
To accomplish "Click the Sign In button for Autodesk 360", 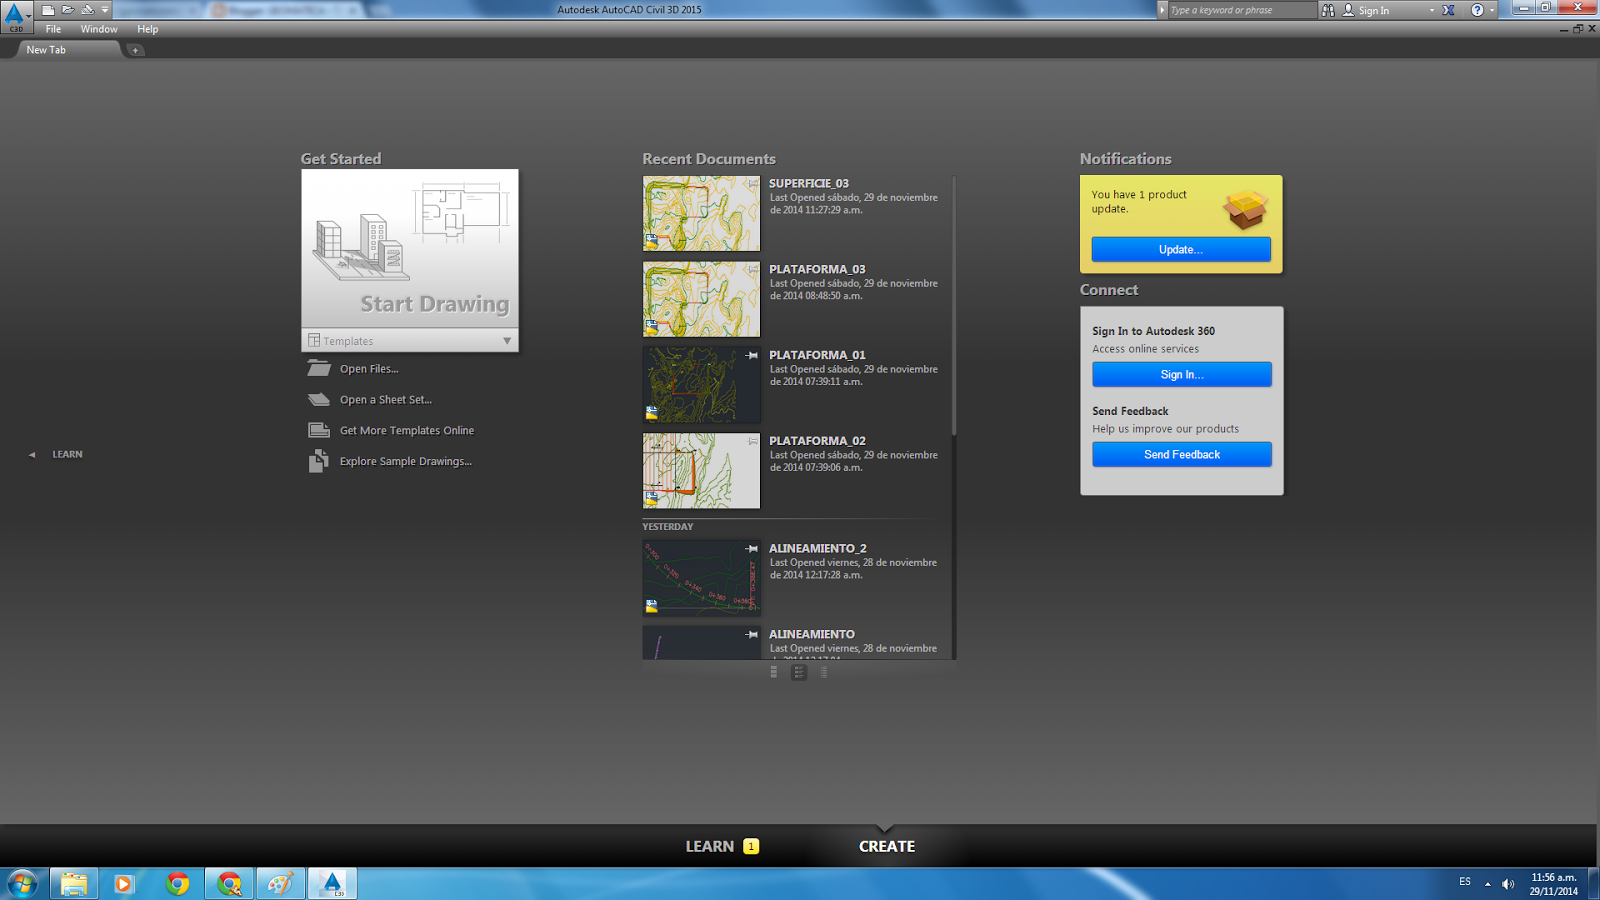I will click(x=1182, y=374).
